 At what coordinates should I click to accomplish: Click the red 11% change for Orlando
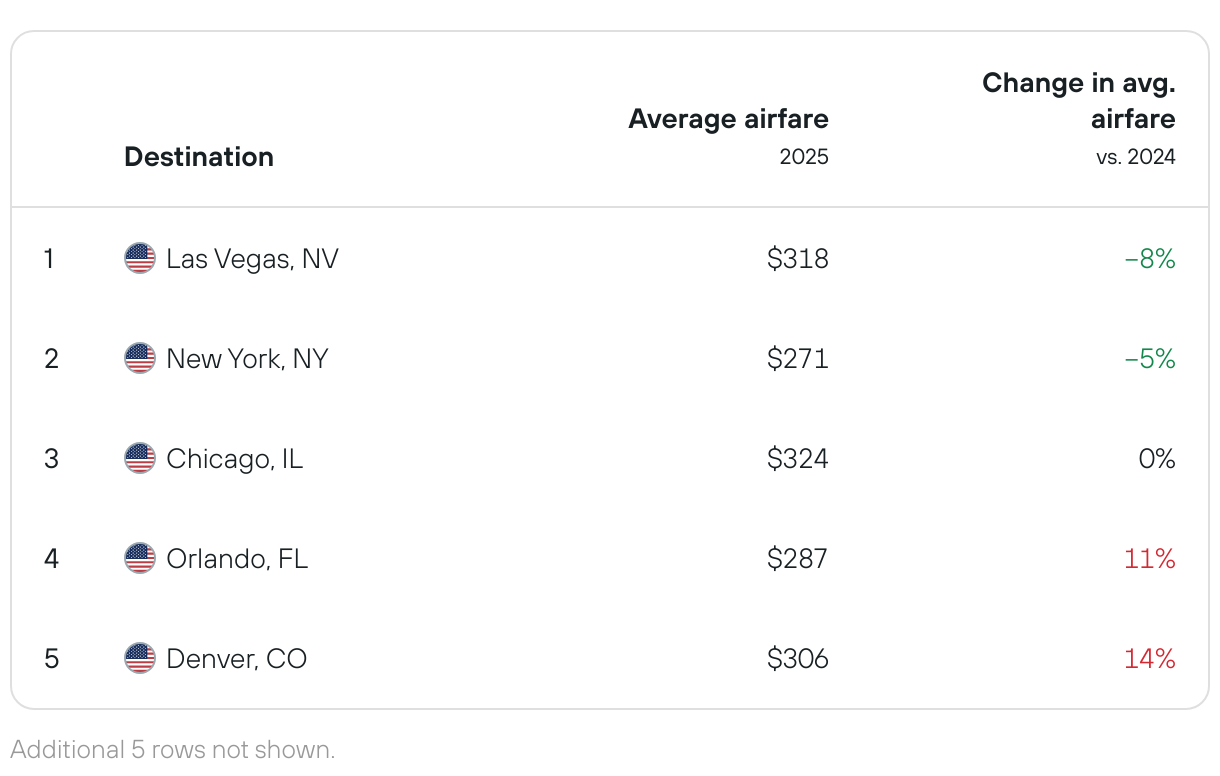[x=1150, y=558]
